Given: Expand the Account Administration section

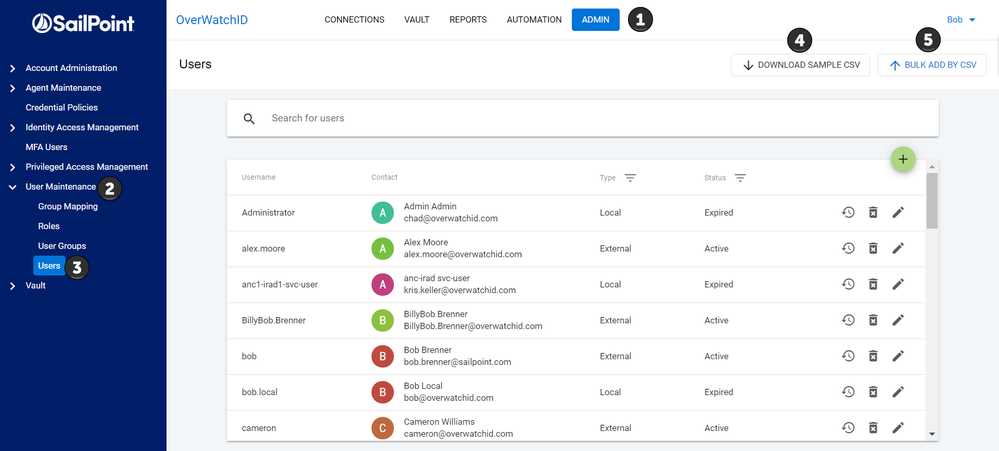Looking at the screenshot, I should point(12,68).
